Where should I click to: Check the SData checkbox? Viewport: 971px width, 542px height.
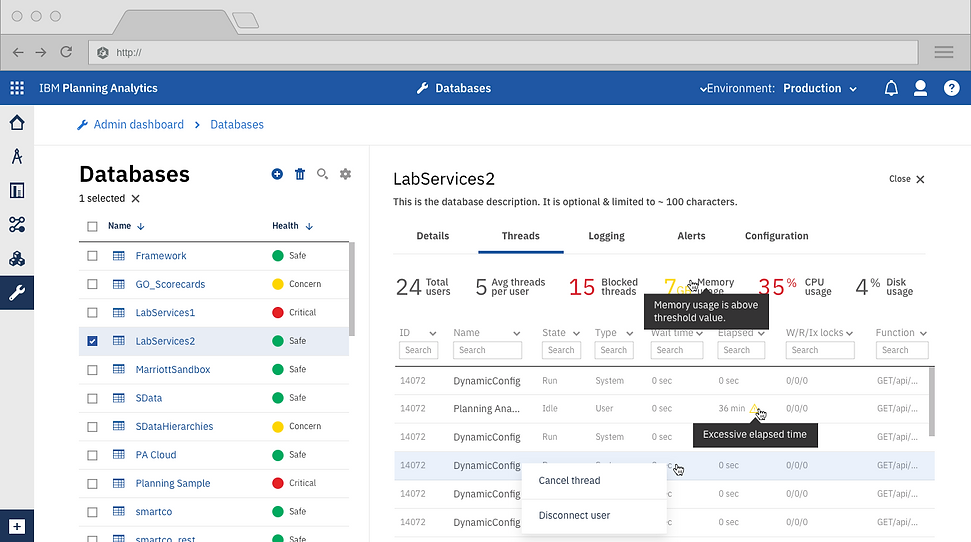click(92, 398)
